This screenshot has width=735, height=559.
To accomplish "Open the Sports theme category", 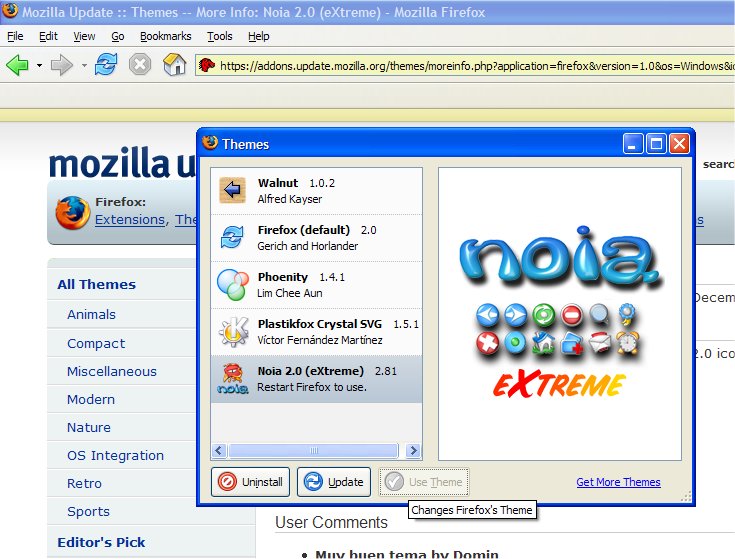I will (89, 512).
